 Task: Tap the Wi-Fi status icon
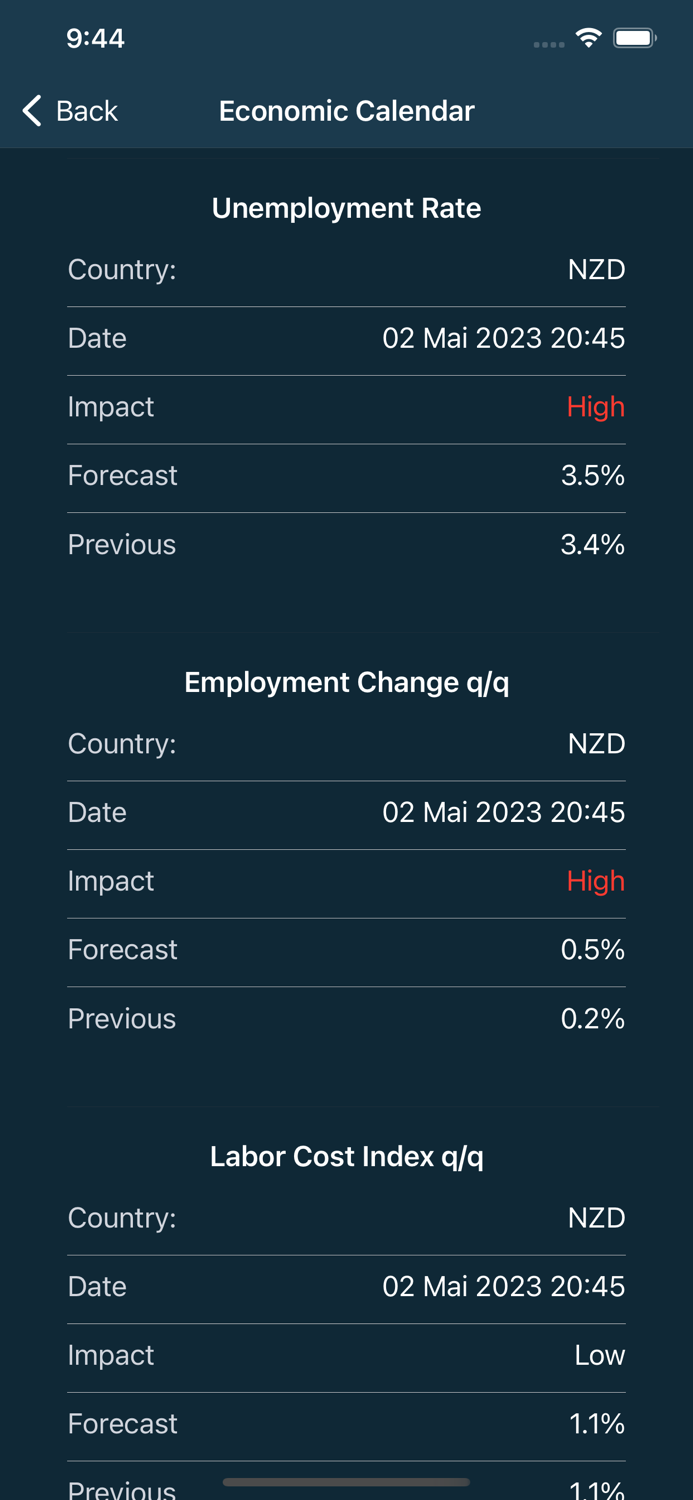click(x=589, y=39)
